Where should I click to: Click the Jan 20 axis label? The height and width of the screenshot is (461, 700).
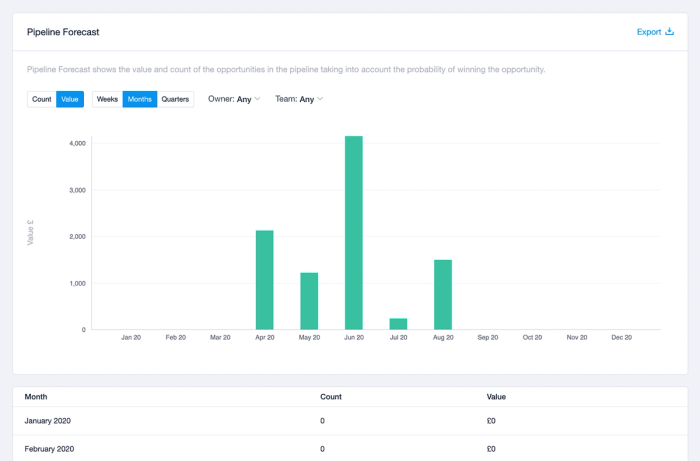coord(131,337)
